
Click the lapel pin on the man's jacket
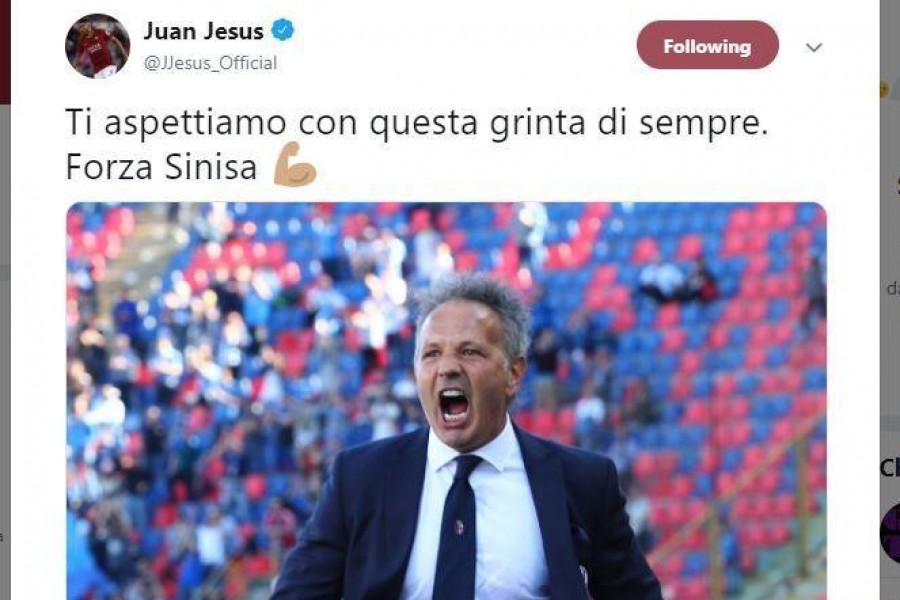tap(459, 527)
